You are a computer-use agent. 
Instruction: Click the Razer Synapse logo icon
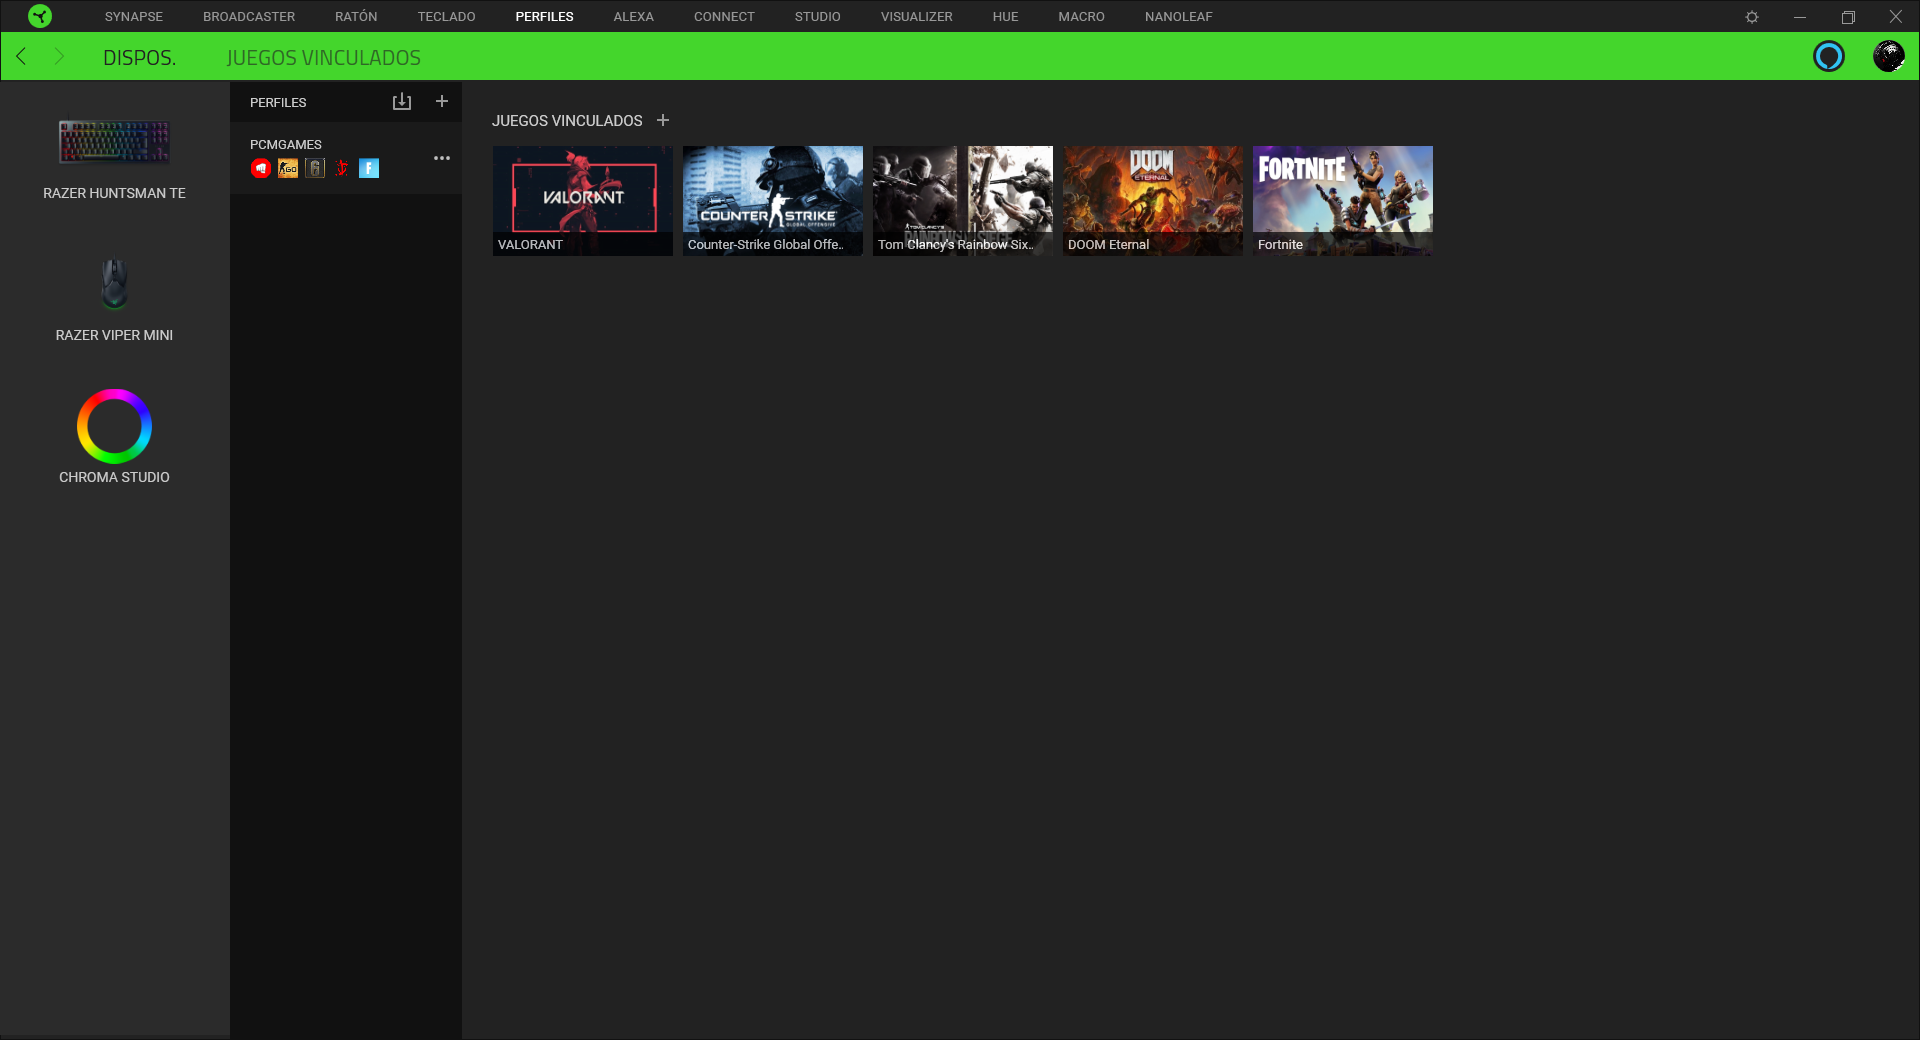[40, 16]
